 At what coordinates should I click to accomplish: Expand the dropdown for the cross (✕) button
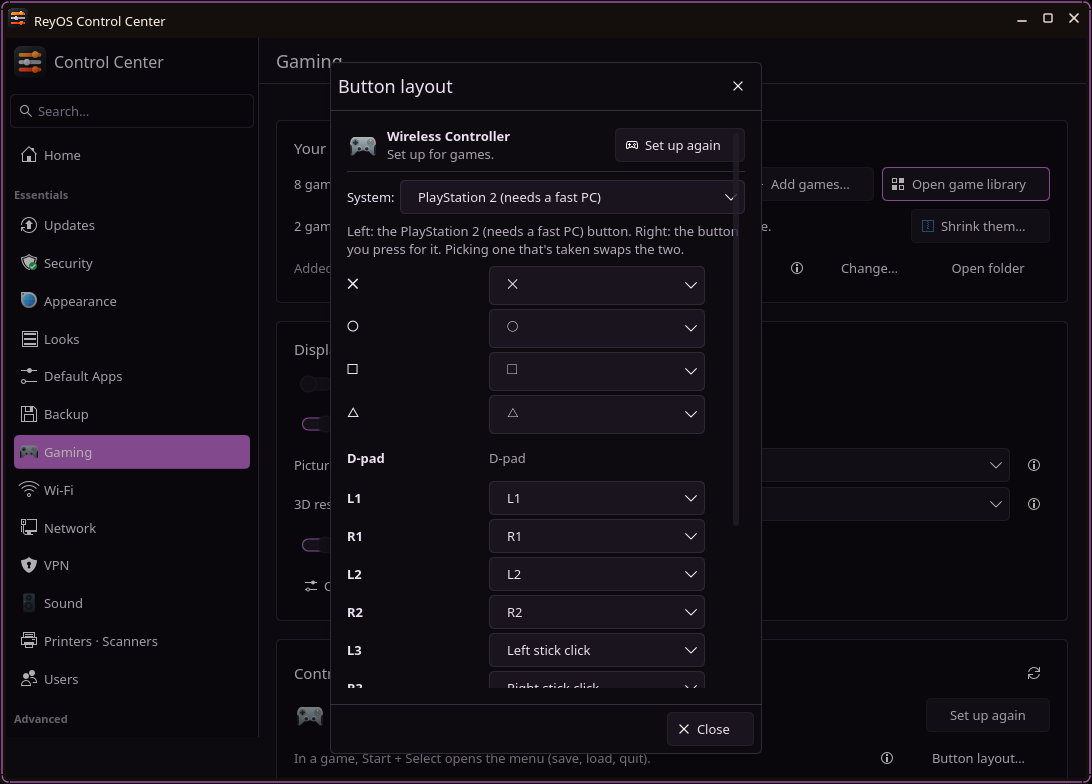[596, 285]
